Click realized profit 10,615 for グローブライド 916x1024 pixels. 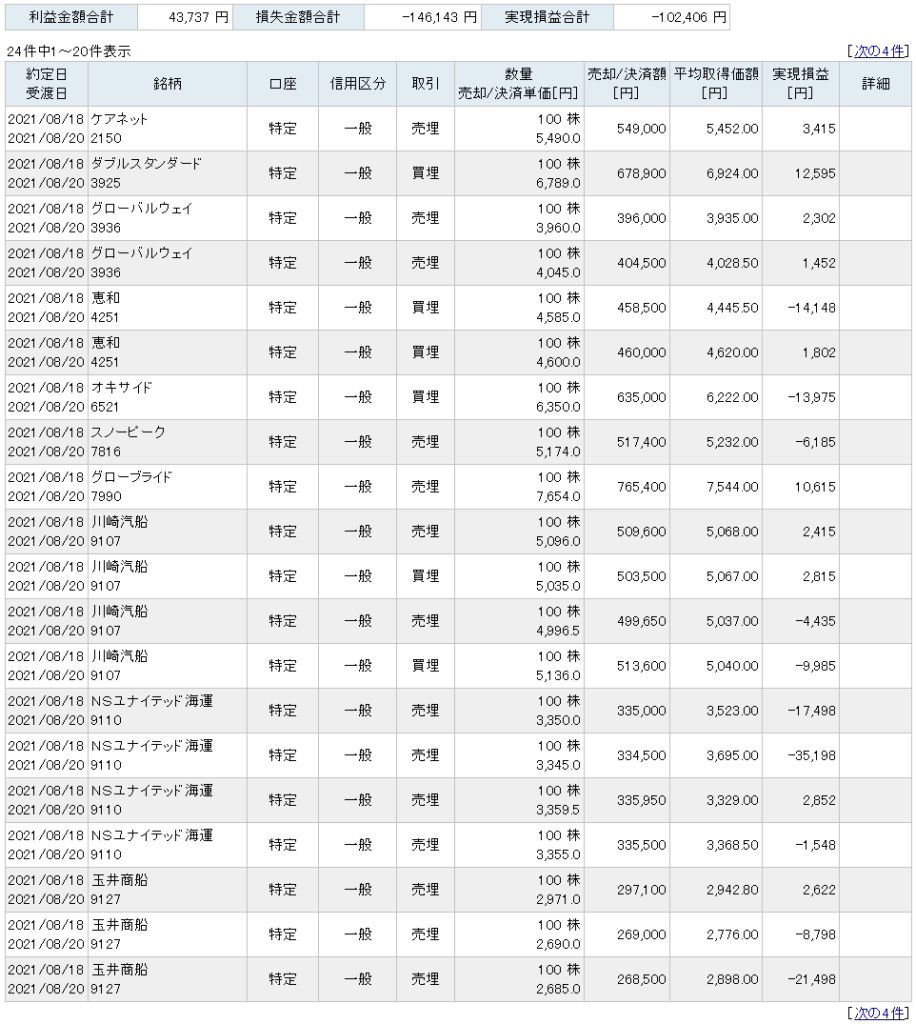click(x=815, y=487)
